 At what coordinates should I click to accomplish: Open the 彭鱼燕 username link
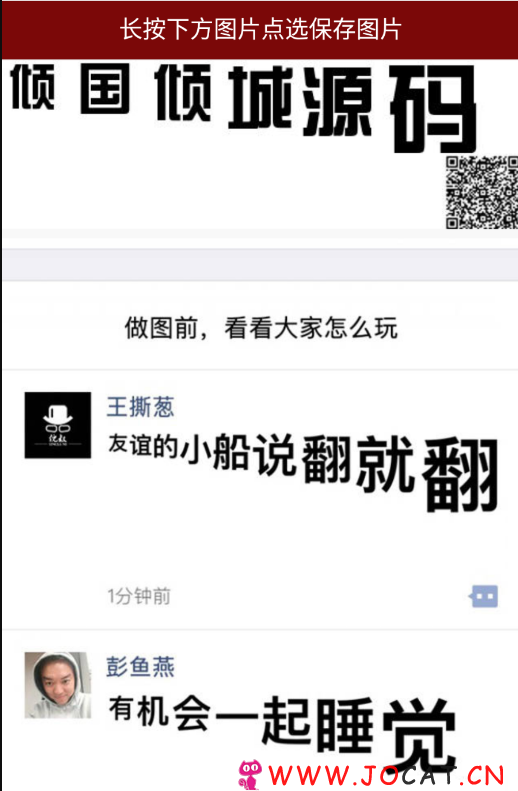140,666
